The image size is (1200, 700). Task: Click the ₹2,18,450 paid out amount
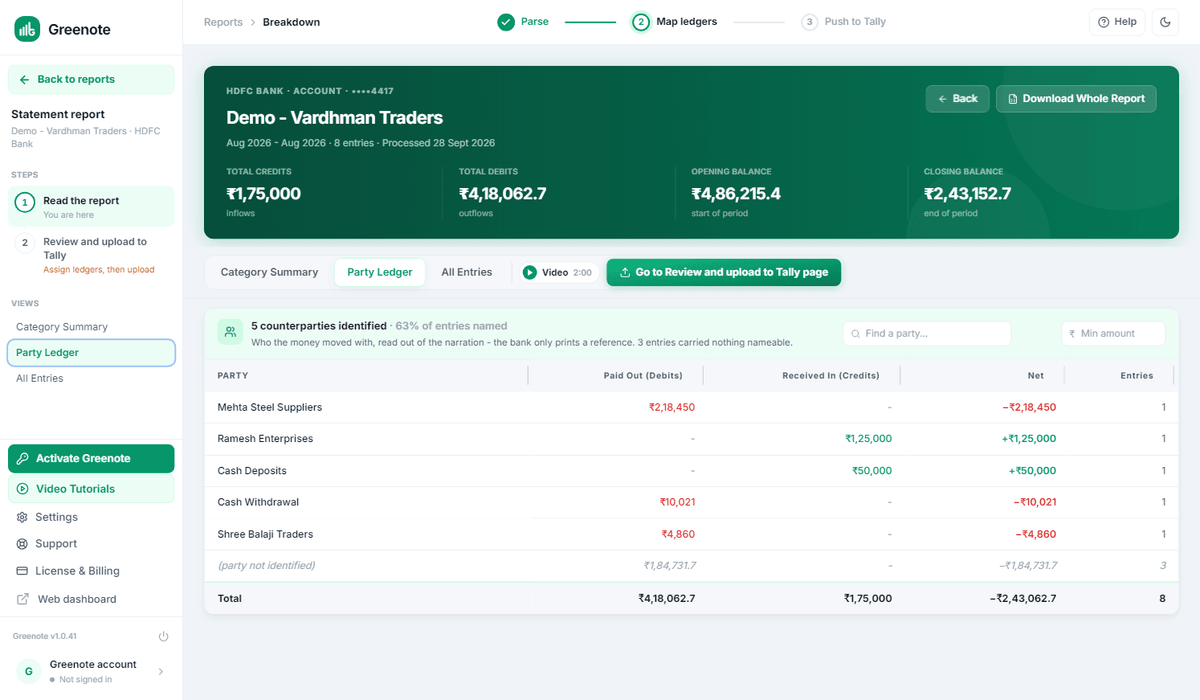click(671, 407)
